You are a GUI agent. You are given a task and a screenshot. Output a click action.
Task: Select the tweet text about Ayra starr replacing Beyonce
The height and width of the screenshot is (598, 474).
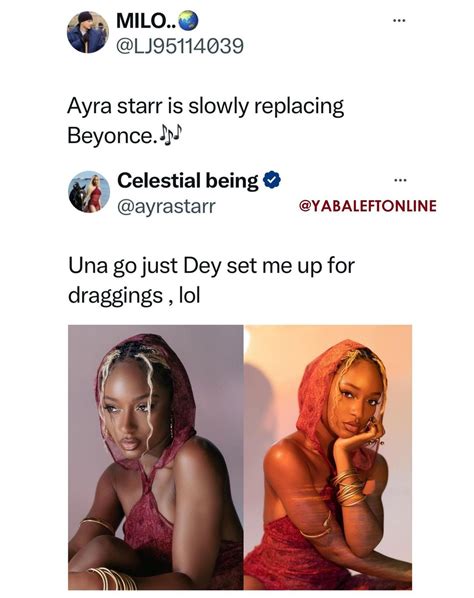[206, 120]
